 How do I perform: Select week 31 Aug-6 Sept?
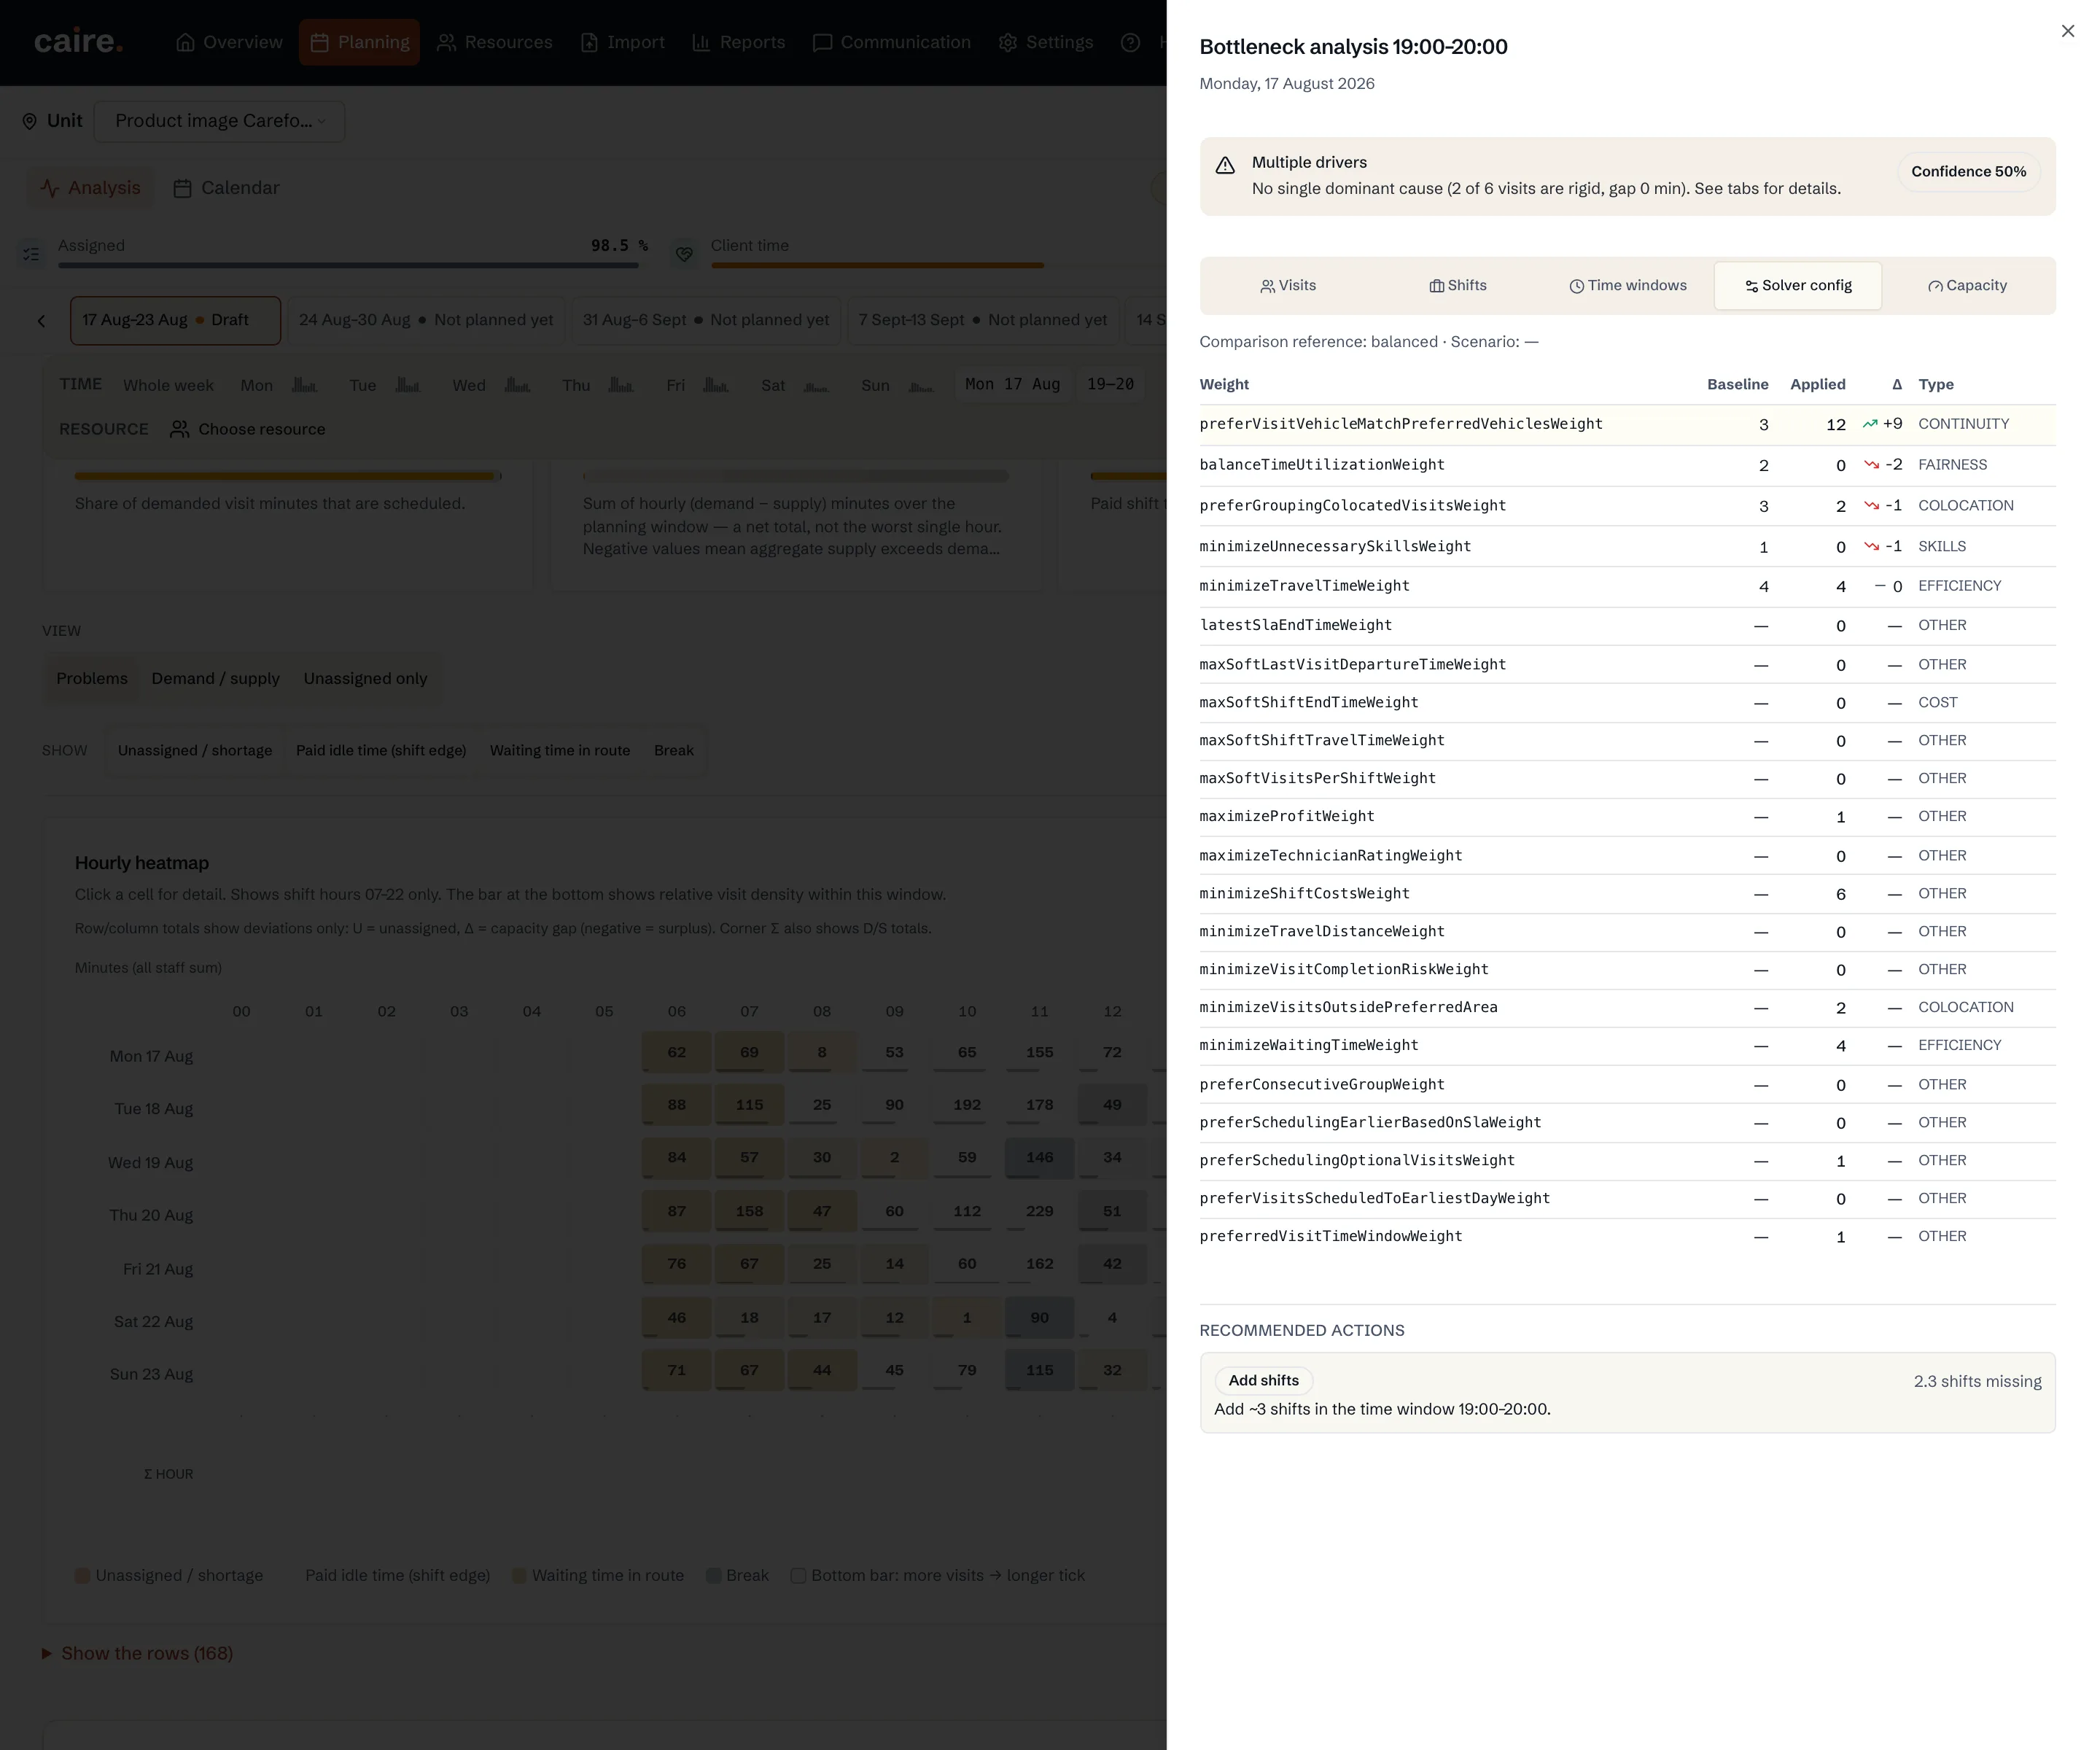point(706,320)
